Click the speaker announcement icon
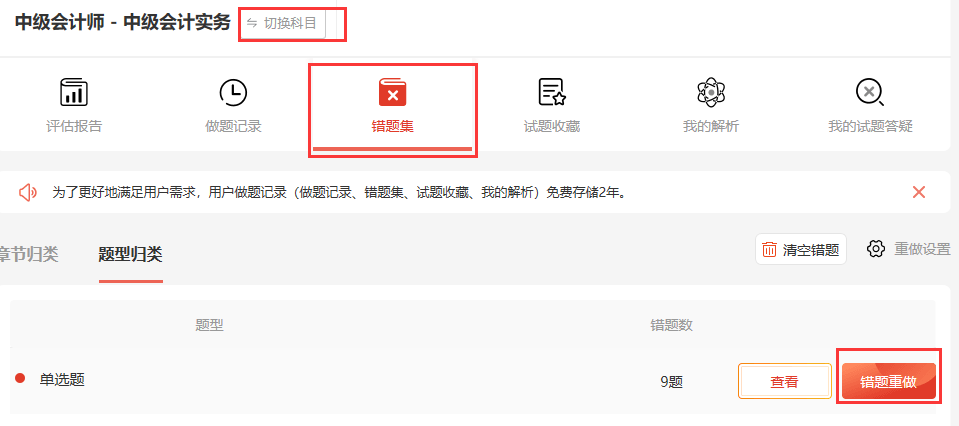 click(x=28, y=193)
